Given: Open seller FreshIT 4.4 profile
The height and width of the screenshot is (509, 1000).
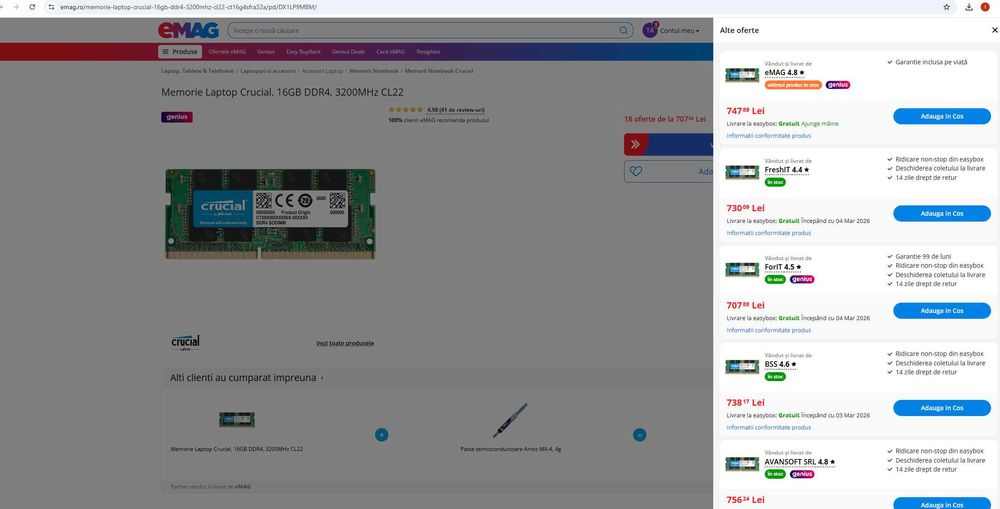Looking at the screenshot, I should 786,170.
